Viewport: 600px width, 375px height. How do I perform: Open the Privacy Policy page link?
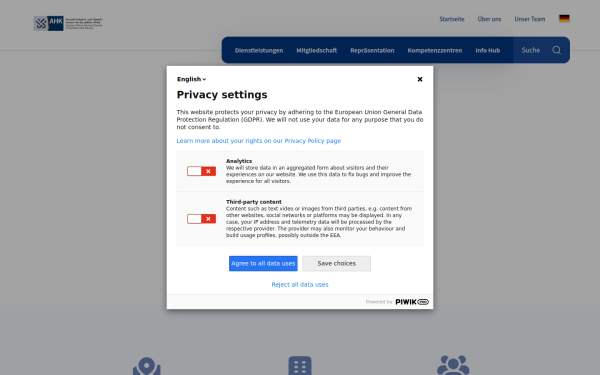tap(259, 141)
